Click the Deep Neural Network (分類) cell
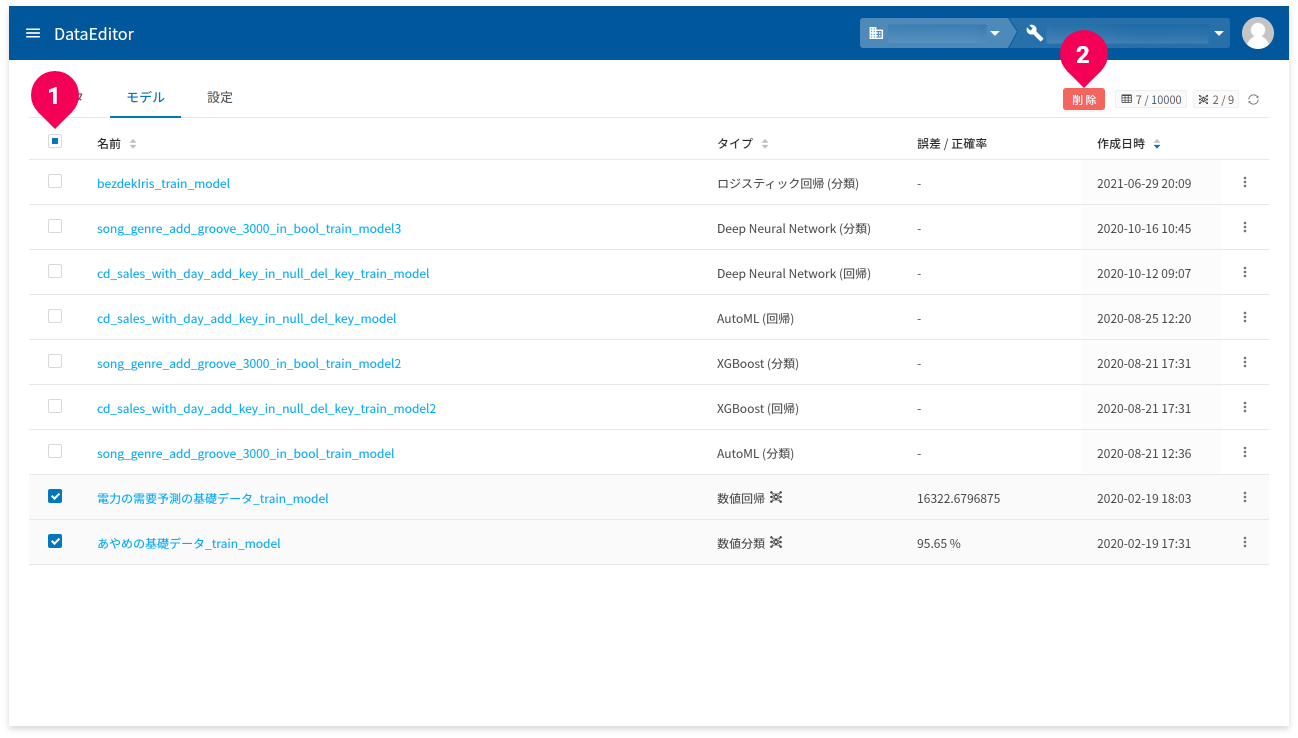The width and height of the screenshot is (1298, 738). pos(794,228)
